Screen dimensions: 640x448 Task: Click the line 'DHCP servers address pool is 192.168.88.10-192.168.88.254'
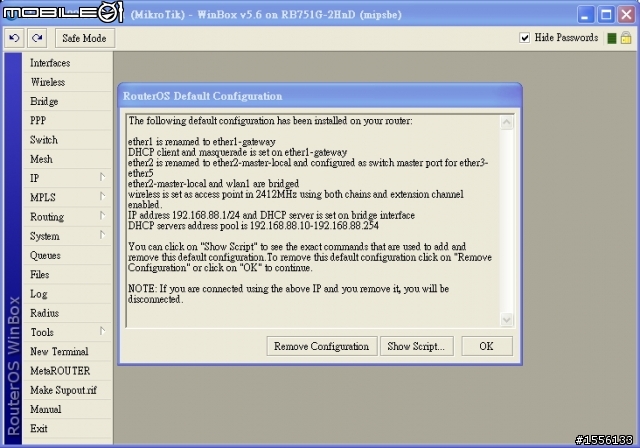[x=253, y=226]
